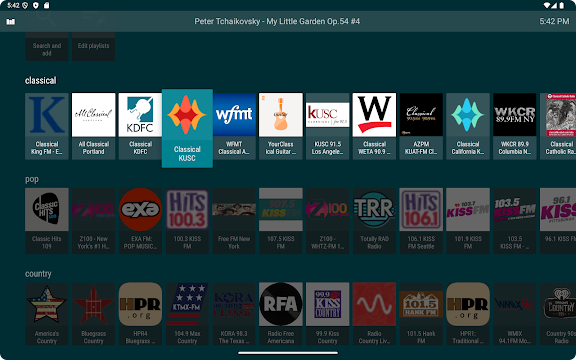Play 103.5 KISS FM station
This screenshot has width=576, height=360.
[515, 221]
